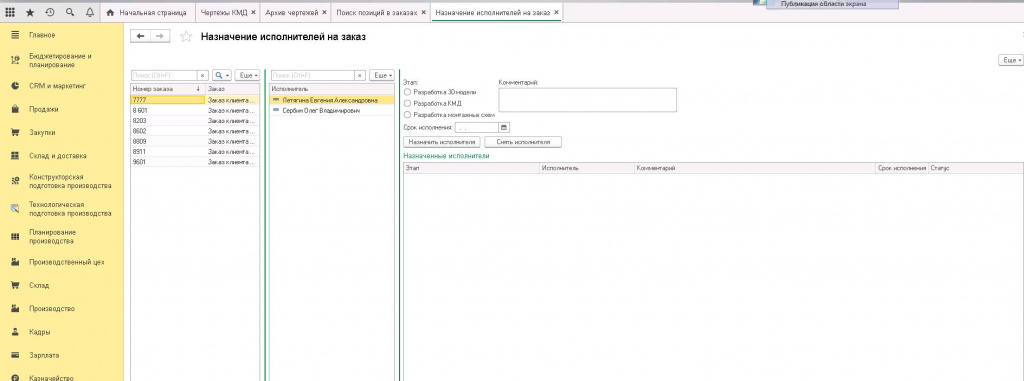Viewport: 1024px width, 381px height.
Task: Go back with the left arrow button
Action: coord(140,37)
